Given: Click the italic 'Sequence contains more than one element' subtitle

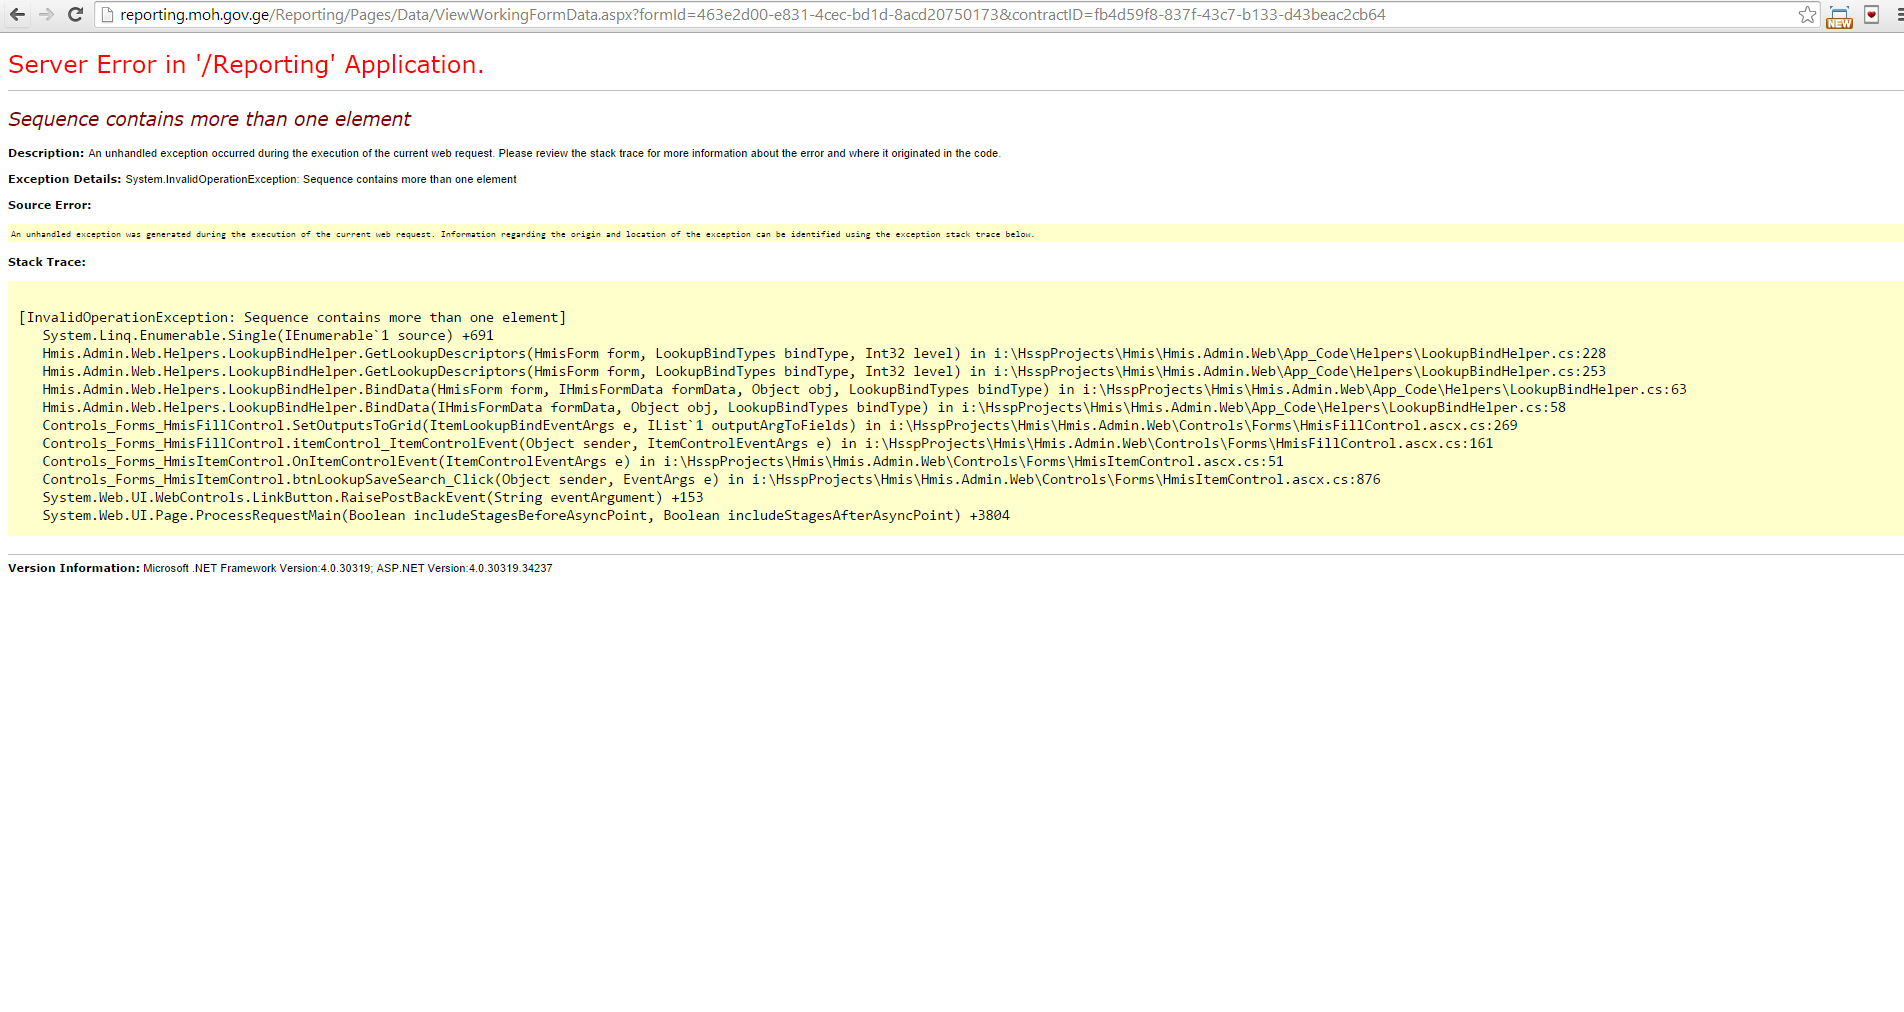Looking at the screenshot, I should click(209, 119).
